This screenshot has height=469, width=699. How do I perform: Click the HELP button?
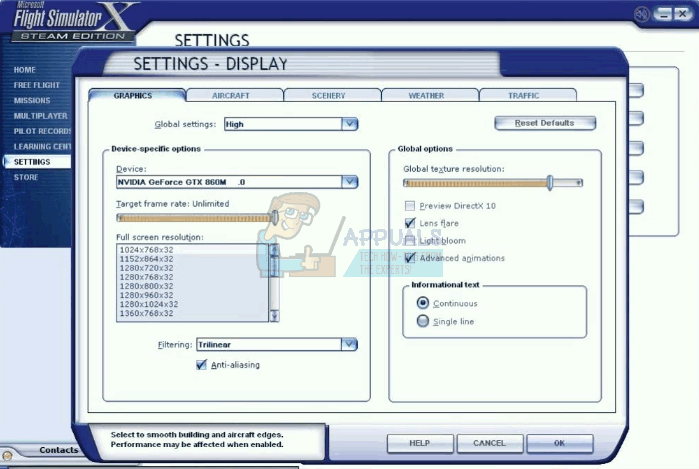coord(420,443)
